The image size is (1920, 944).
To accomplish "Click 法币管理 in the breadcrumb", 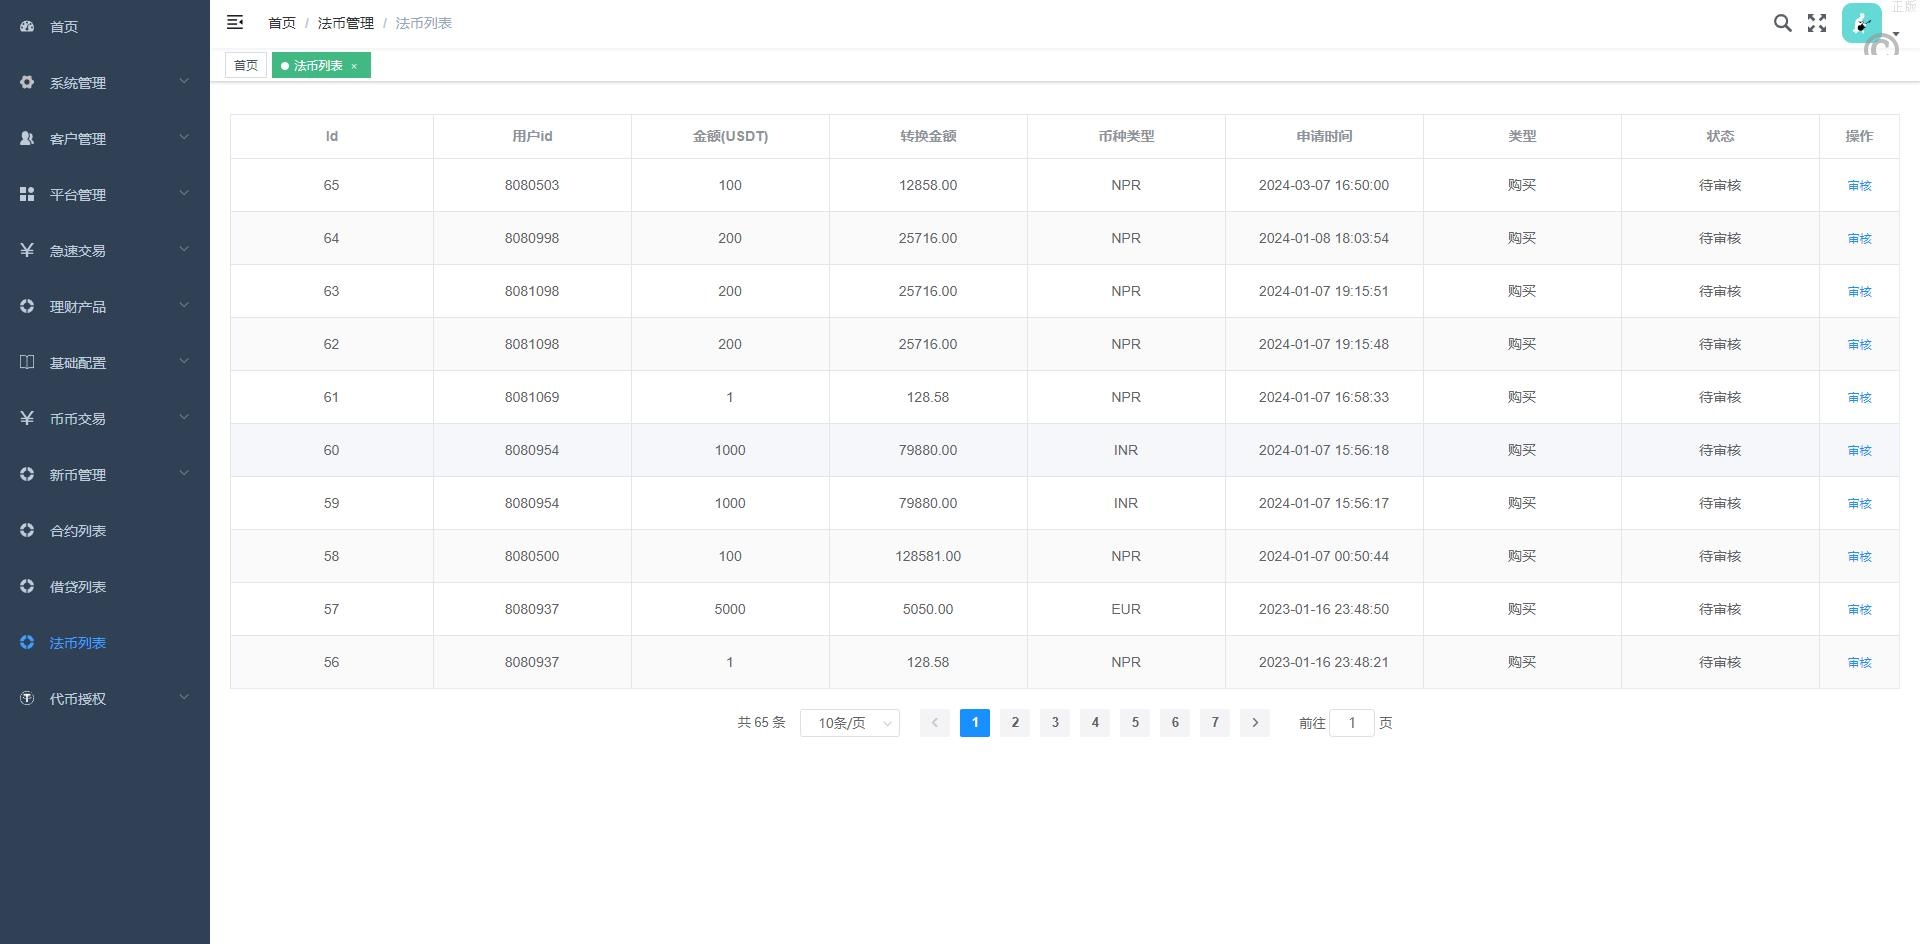I will pos(345,23).
